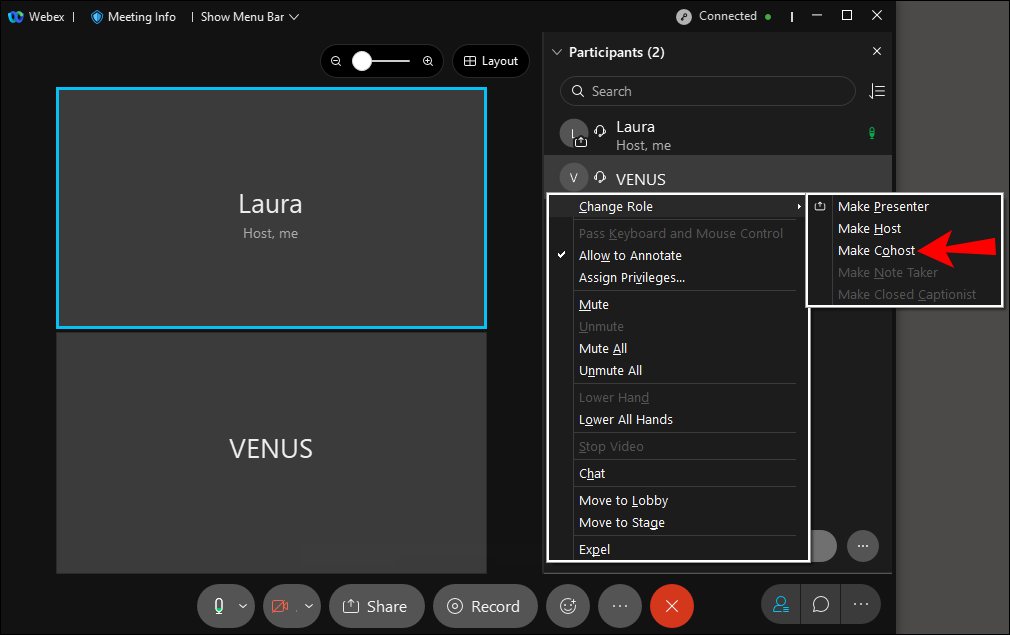Open the Change Role submenu

pos(678,207)
